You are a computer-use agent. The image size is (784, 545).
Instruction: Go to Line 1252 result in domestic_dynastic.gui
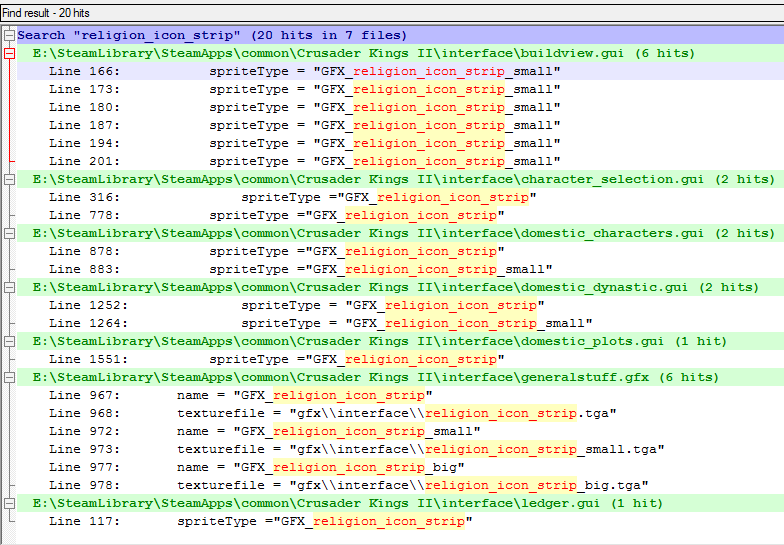tap(400, 306)
